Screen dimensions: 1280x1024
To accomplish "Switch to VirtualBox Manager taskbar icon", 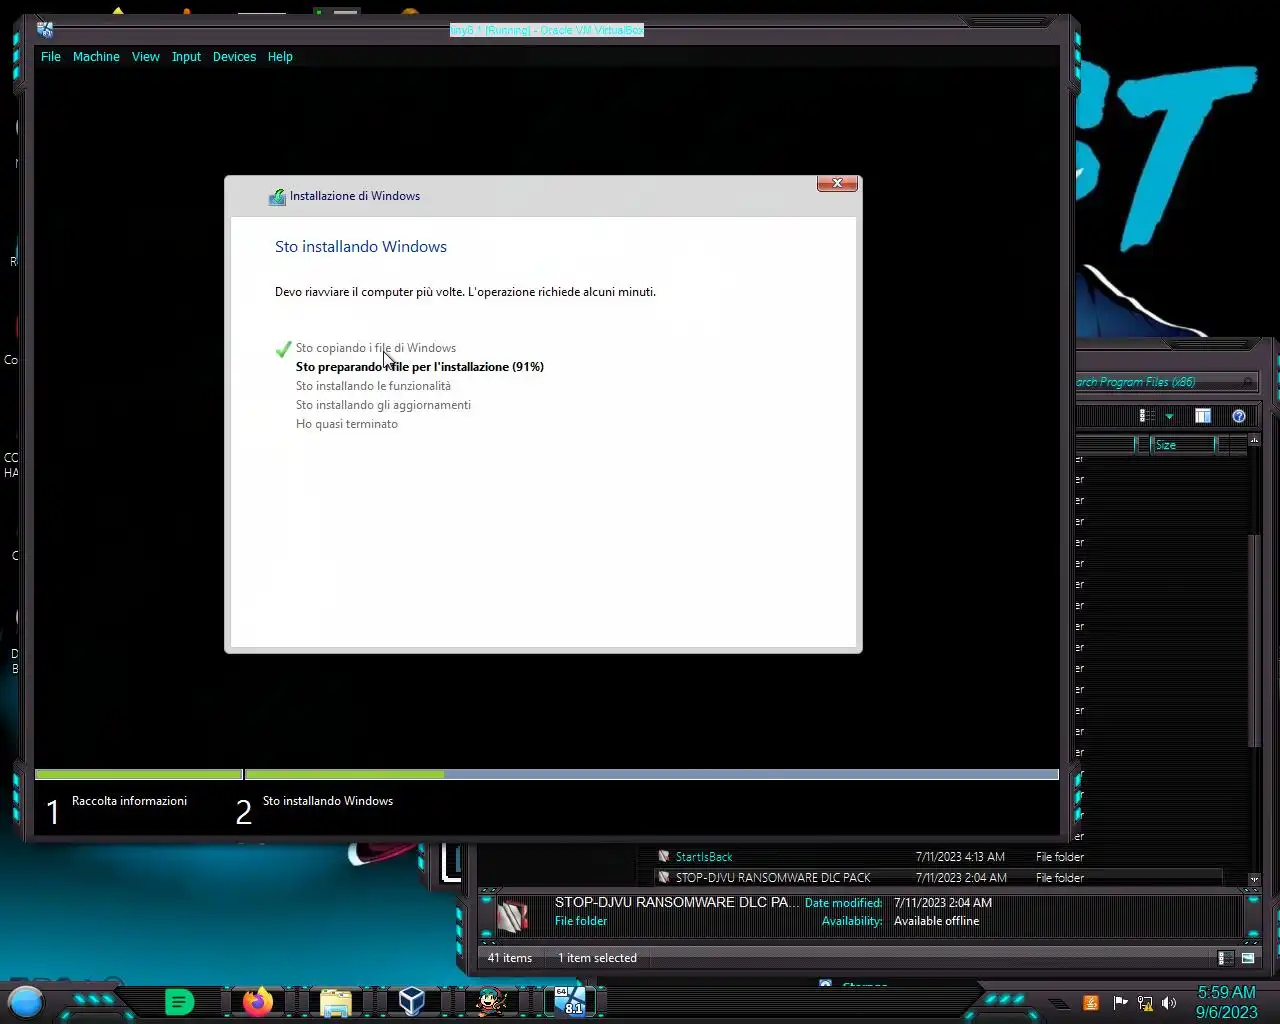I will click(x=412, y=1001).
